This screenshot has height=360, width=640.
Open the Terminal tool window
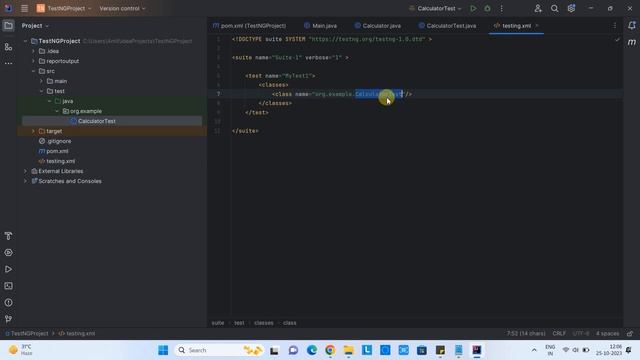[8, 286]
